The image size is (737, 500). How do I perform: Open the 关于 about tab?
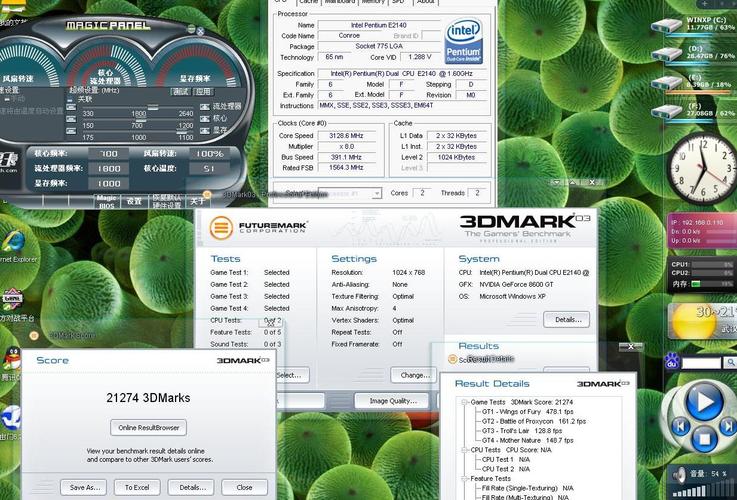click(197, 201)
